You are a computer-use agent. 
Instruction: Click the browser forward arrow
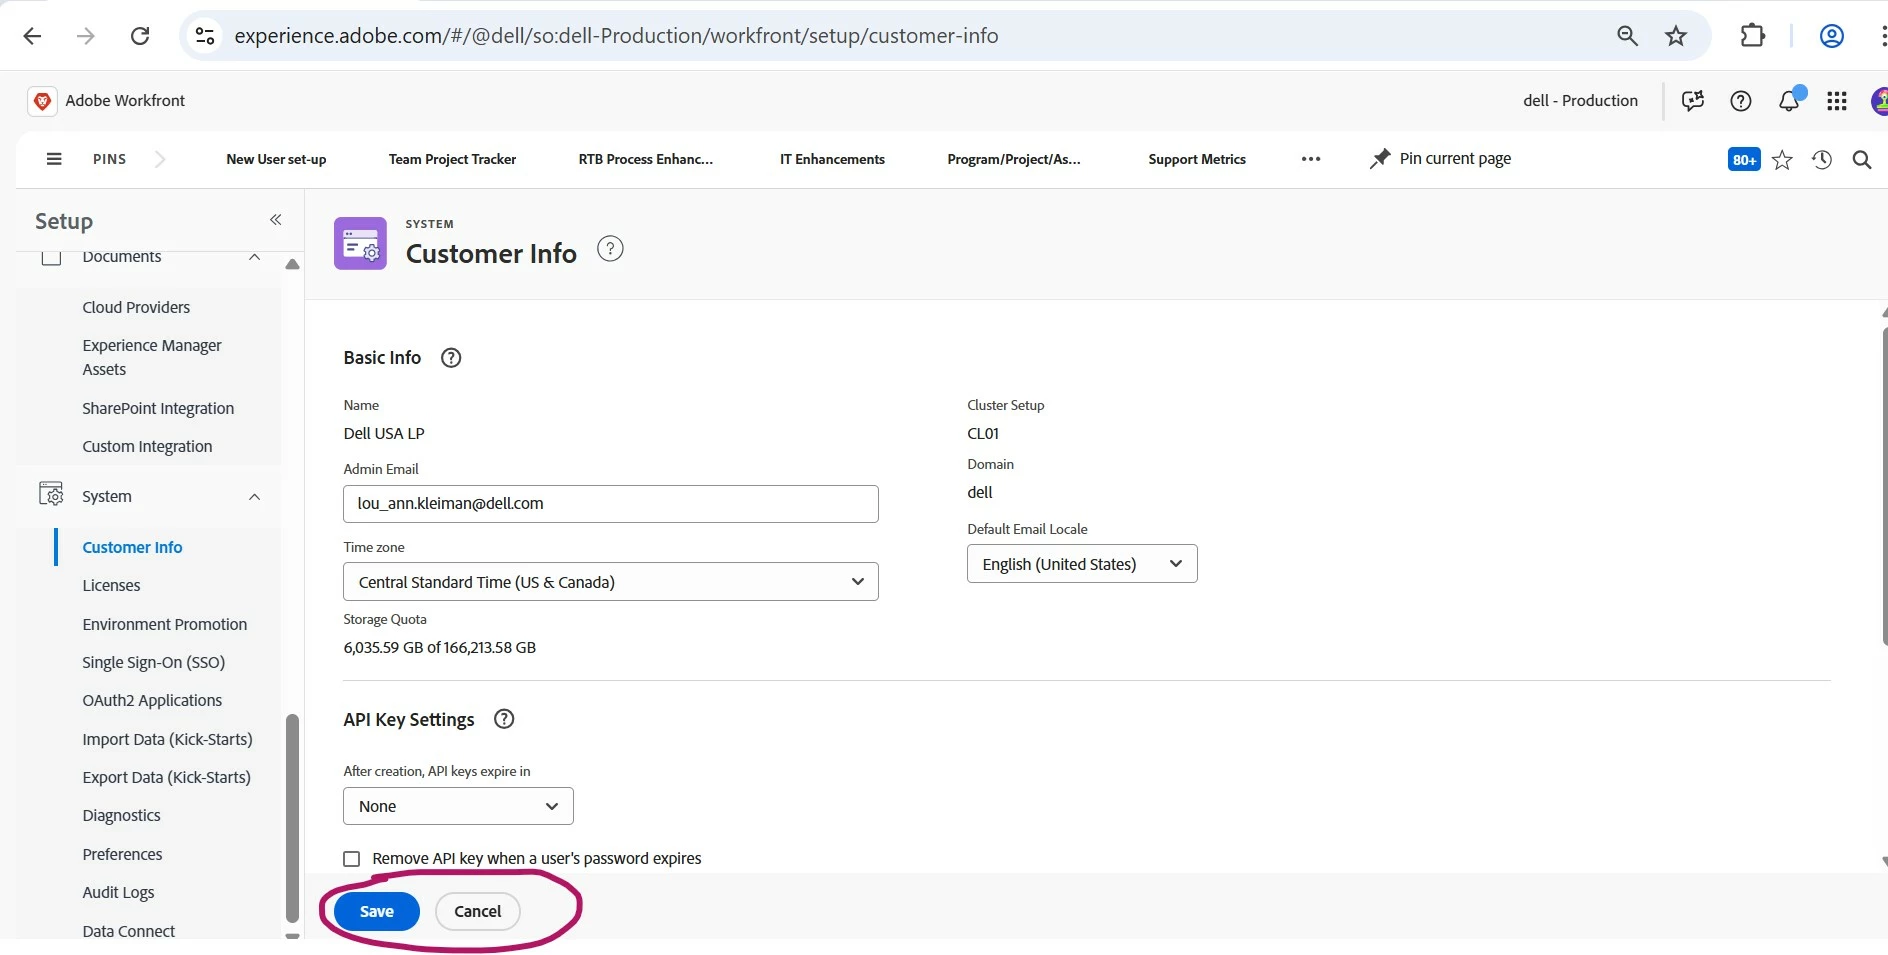click(x=86, y=36)
